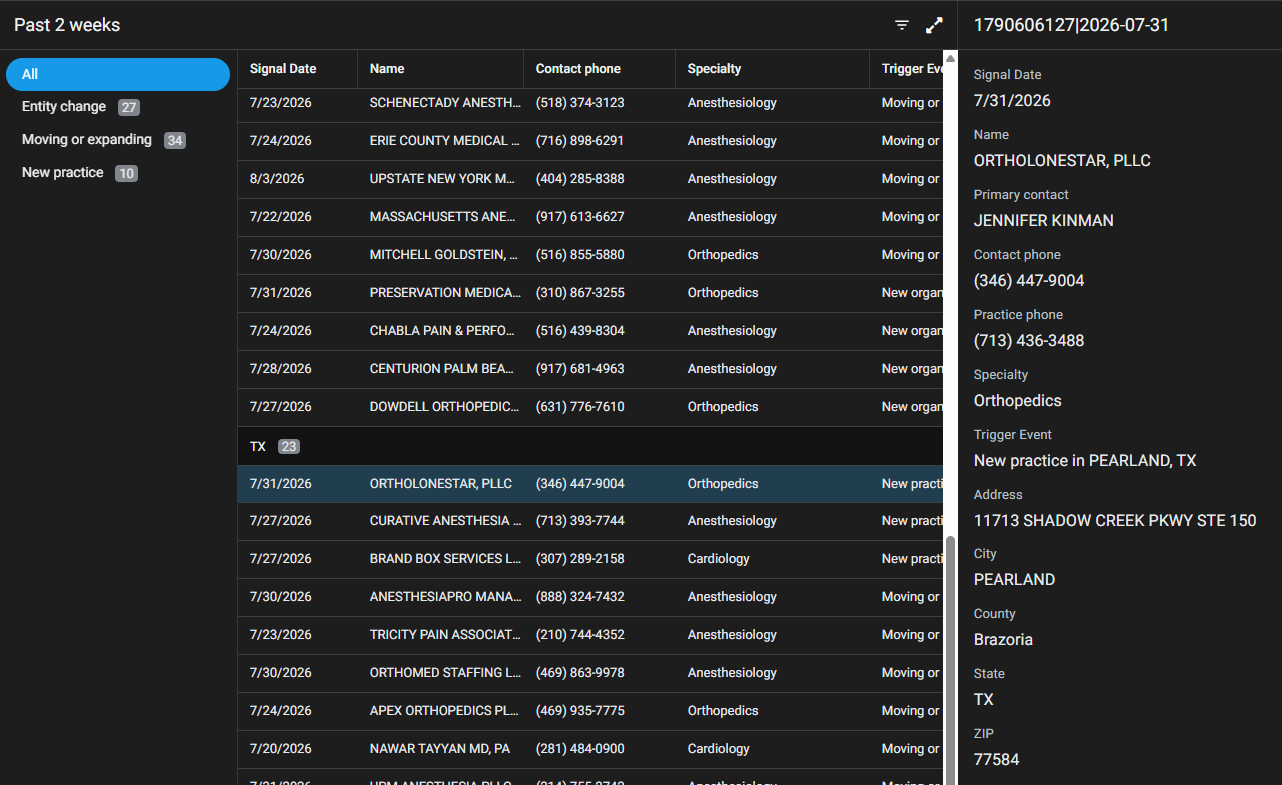Image resolution: width=1282 pixels, height=785 pixels.
Task: Collapse the TX group row
Action: (x=590, y=446)
